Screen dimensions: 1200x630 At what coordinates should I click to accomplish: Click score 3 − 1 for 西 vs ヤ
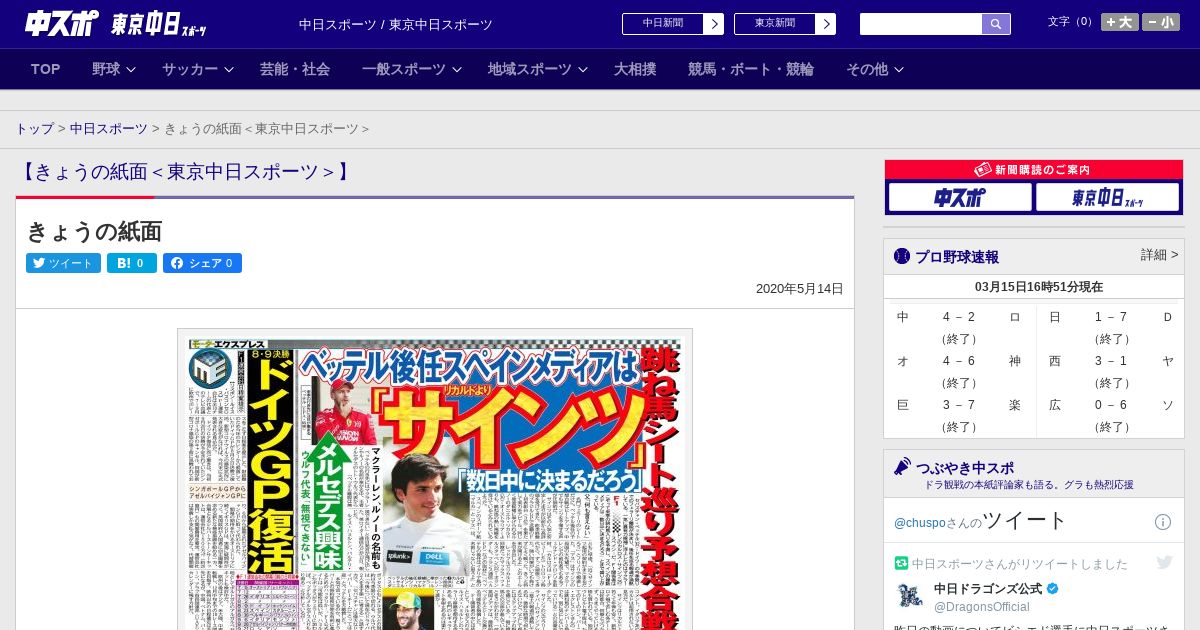pos(1111,361)
